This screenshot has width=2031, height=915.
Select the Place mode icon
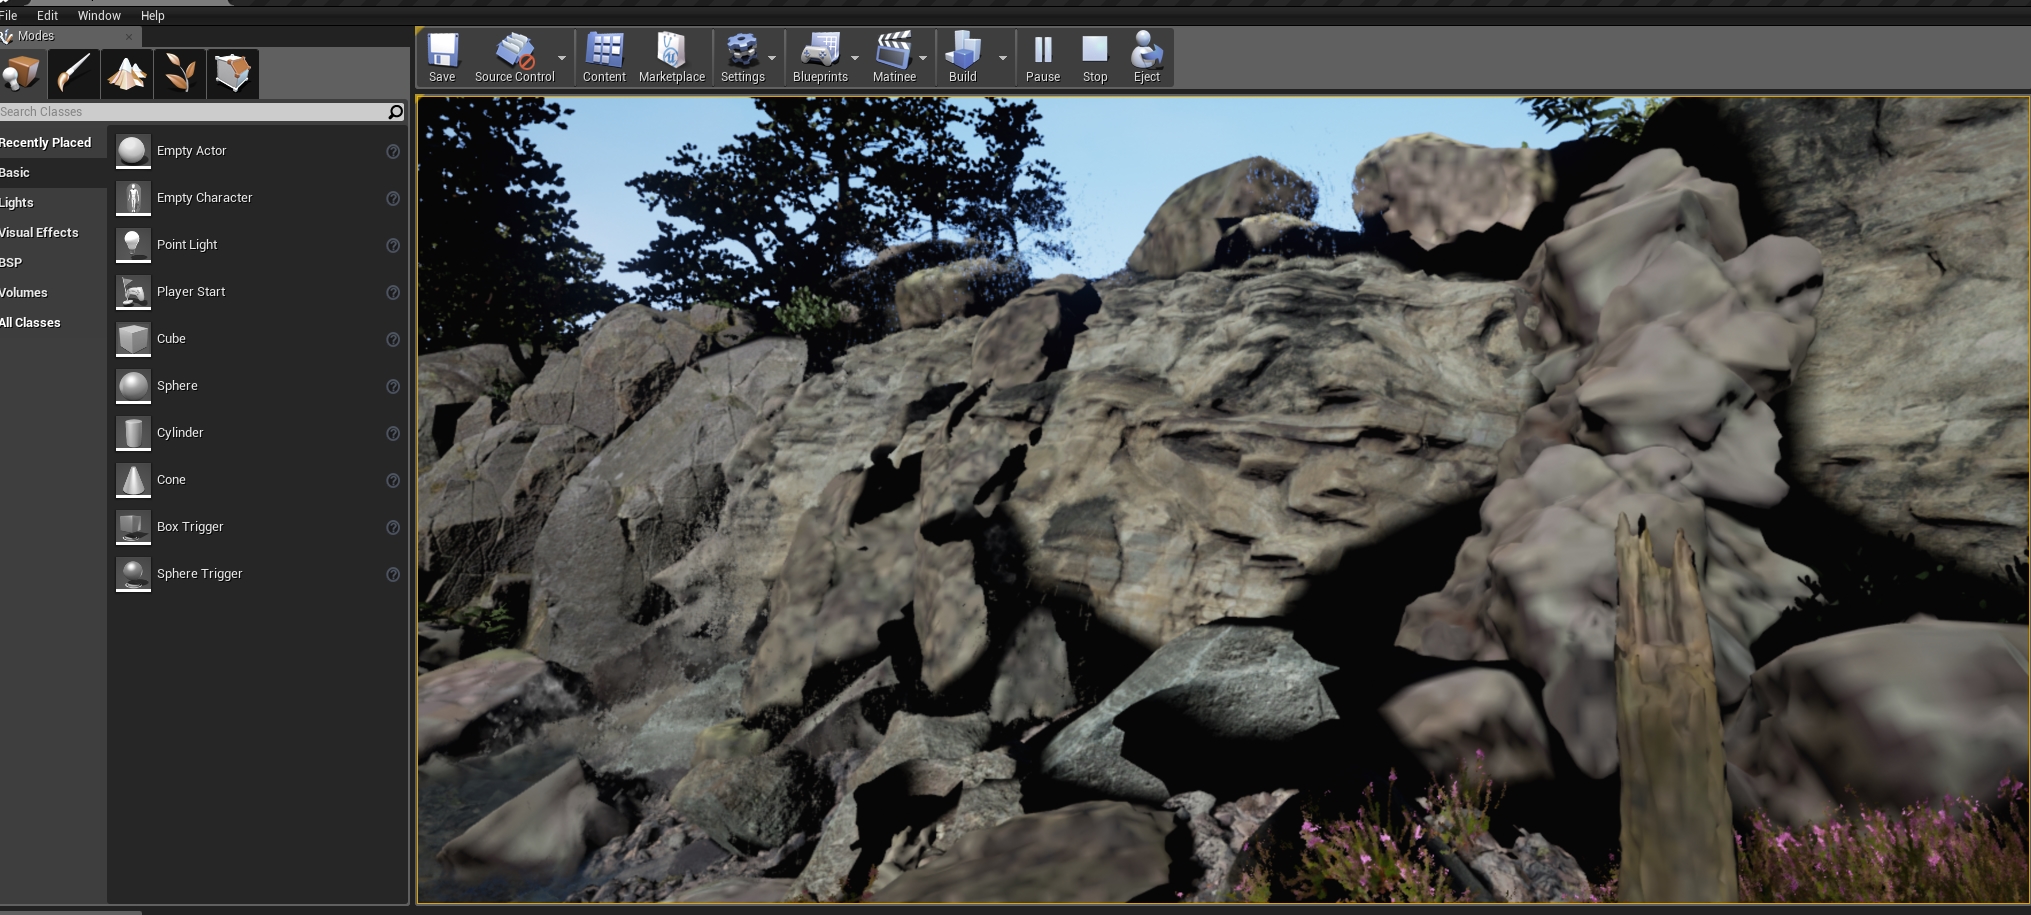pyautogui.click(x=22, y=74)
